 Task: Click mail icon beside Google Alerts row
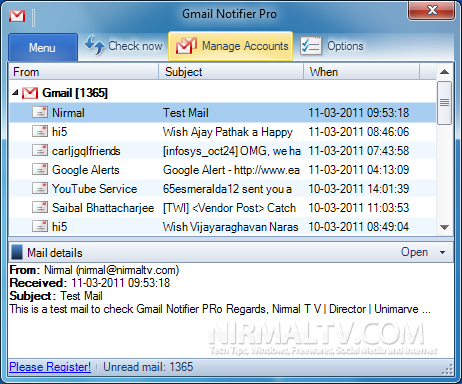pos(40,169)
